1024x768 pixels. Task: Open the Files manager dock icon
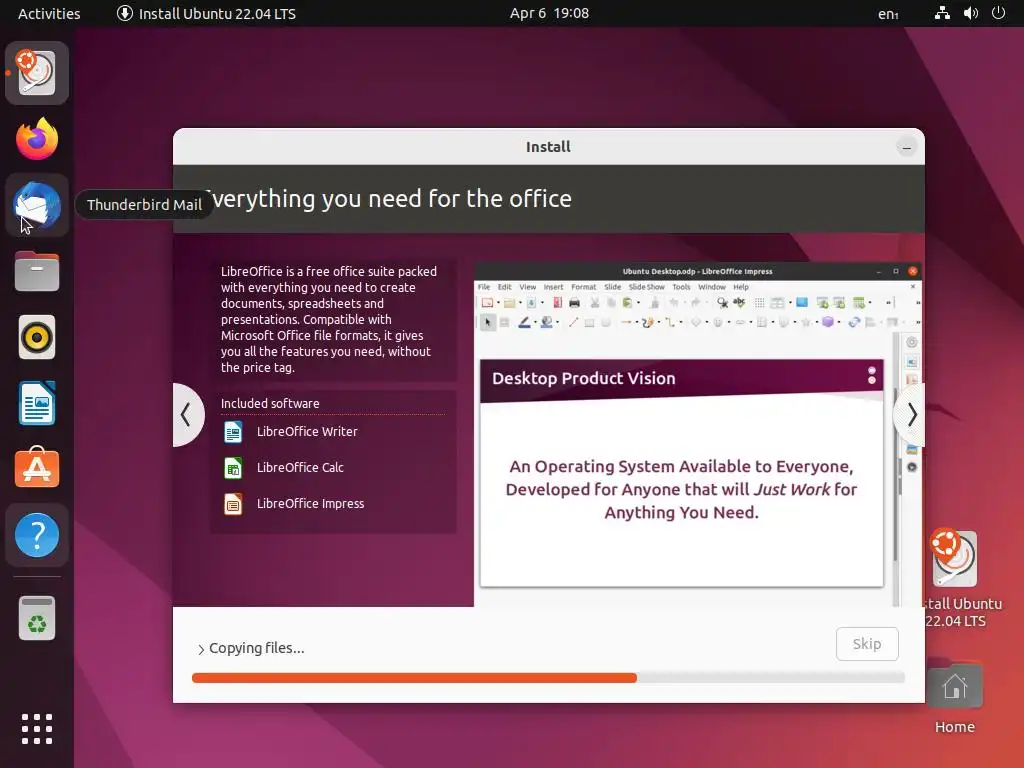[37, 271]
